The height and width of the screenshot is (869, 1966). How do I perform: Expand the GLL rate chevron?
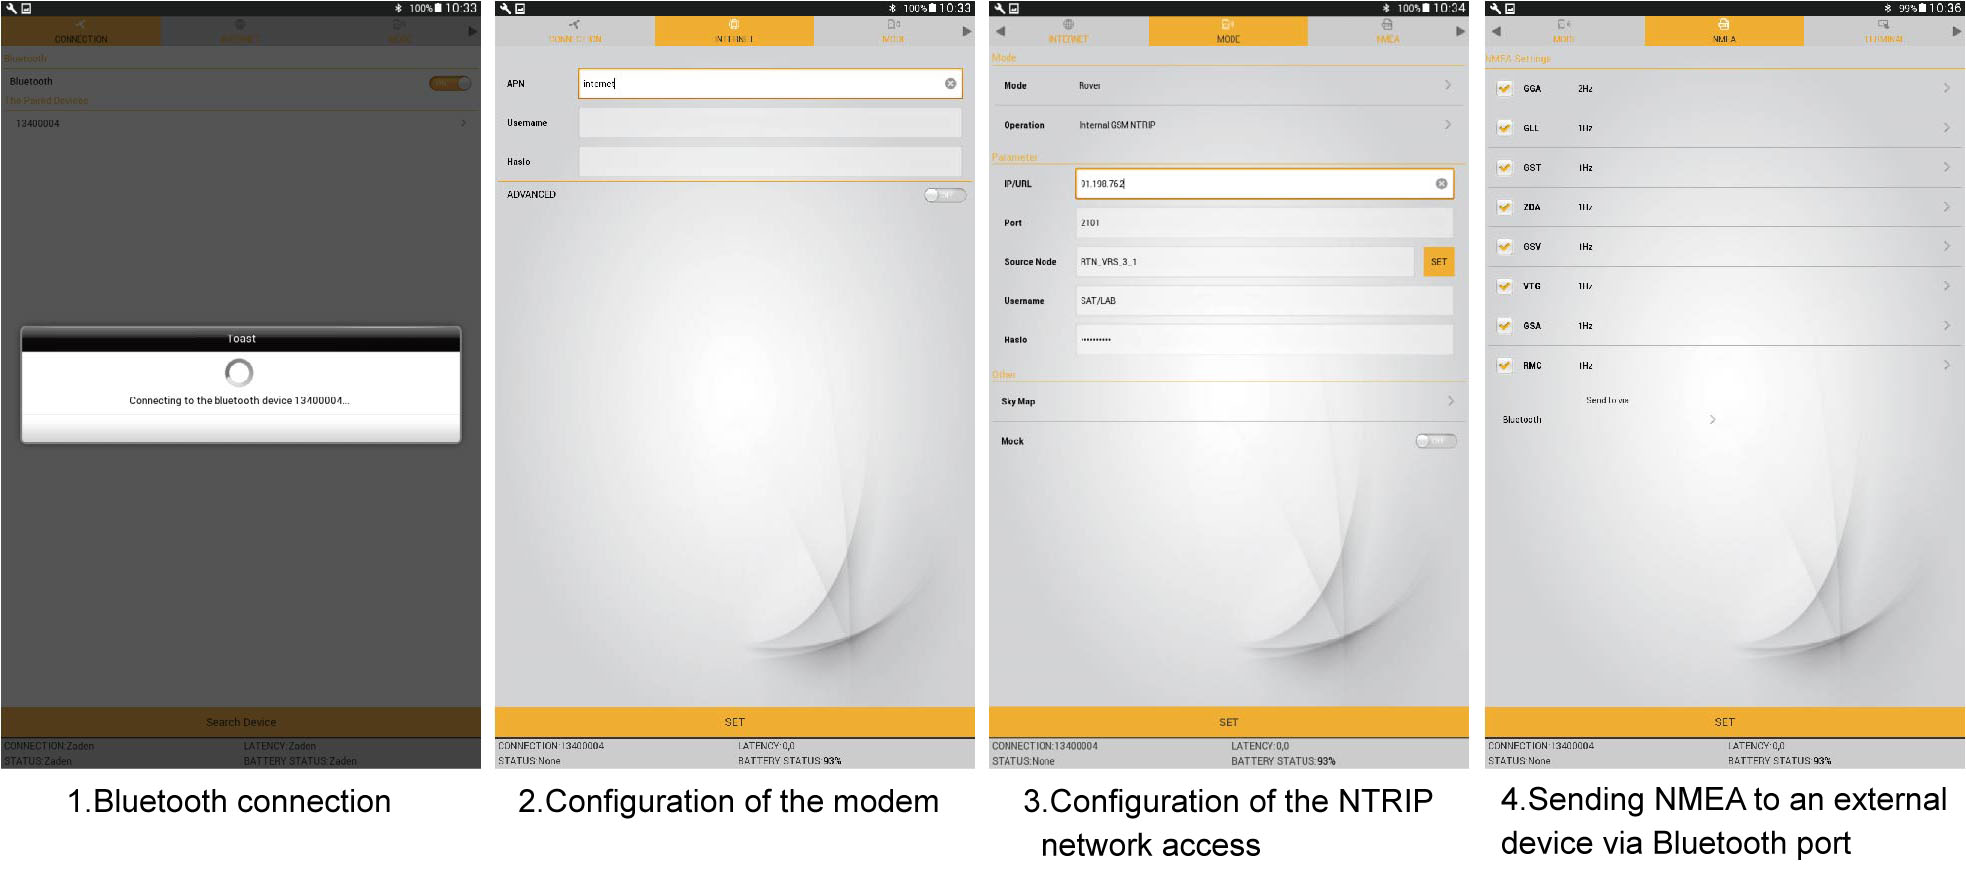click(1947, 128)
